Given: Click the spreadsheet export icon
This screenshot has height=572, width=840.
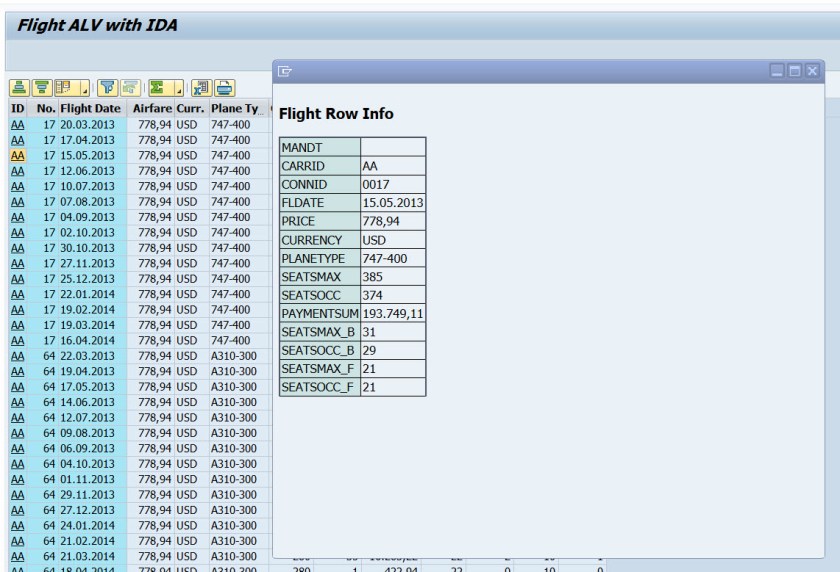Looking at the screenshot, I should click(x=201, y=87).
